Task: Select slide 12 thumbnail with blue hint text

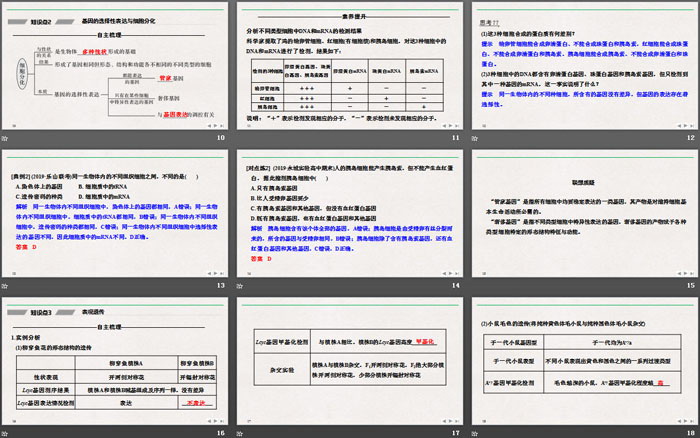Action: point(585,66)
